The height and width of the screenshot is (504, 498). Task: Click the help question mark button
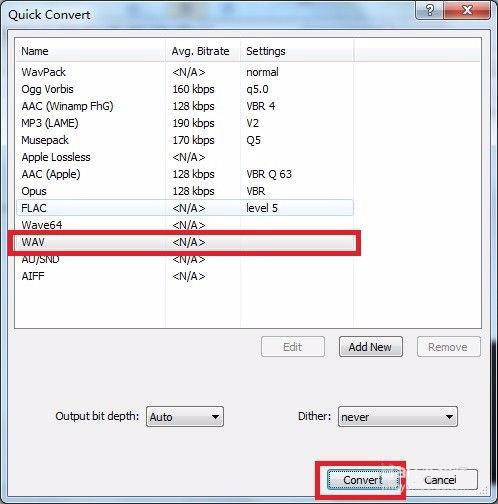point(429,10)
